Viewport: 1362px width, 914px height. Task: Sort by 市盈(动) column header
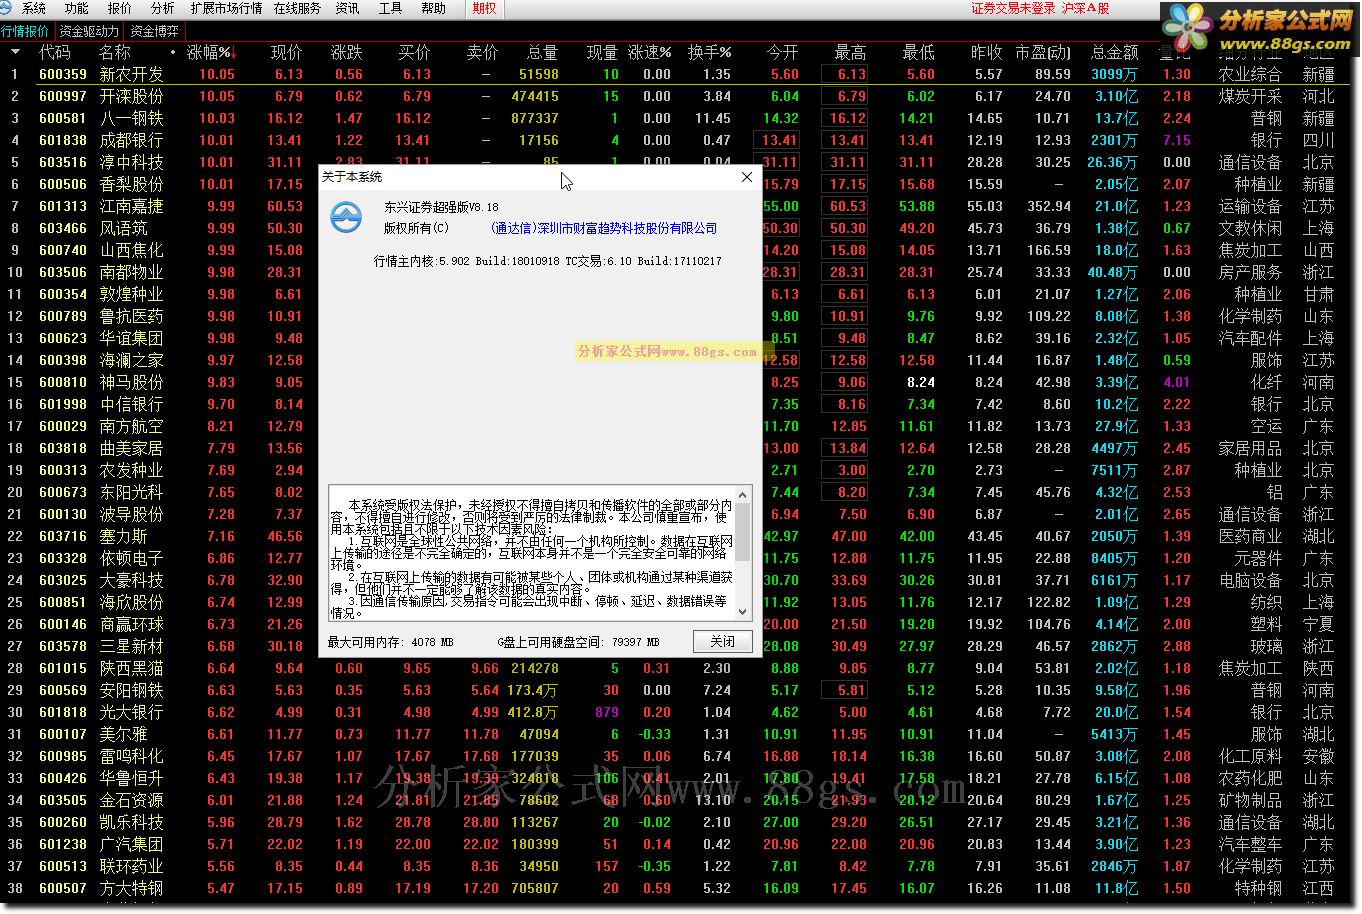pyautogui.click(x=1043, y=52)
